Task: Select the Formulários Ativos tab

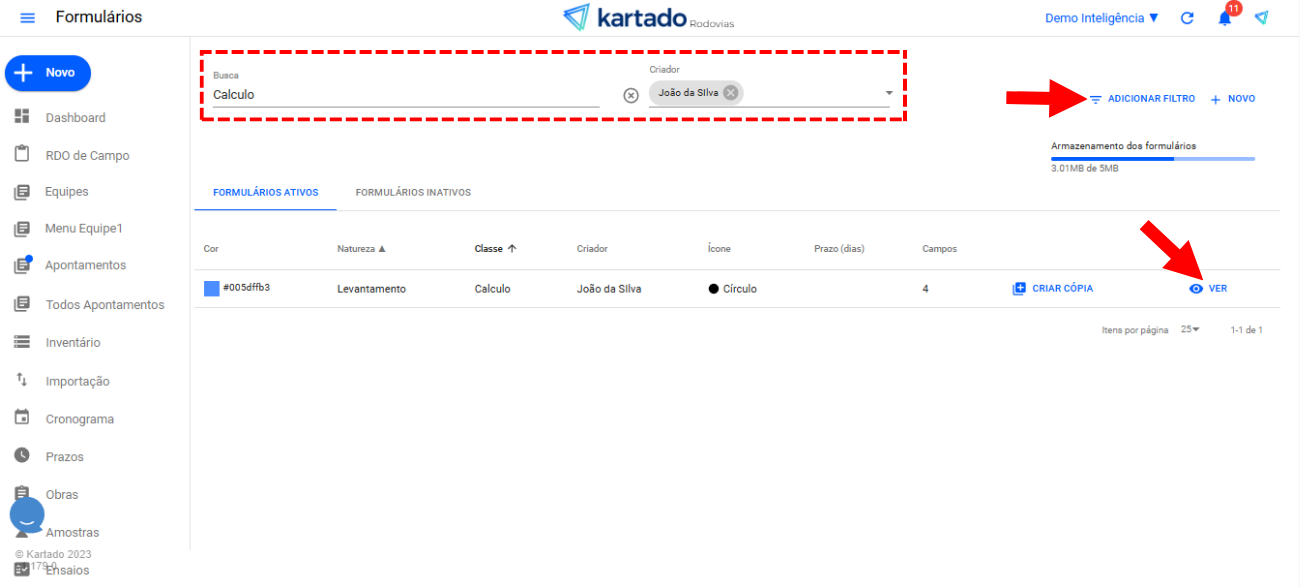Action: [x=265, y=192]
